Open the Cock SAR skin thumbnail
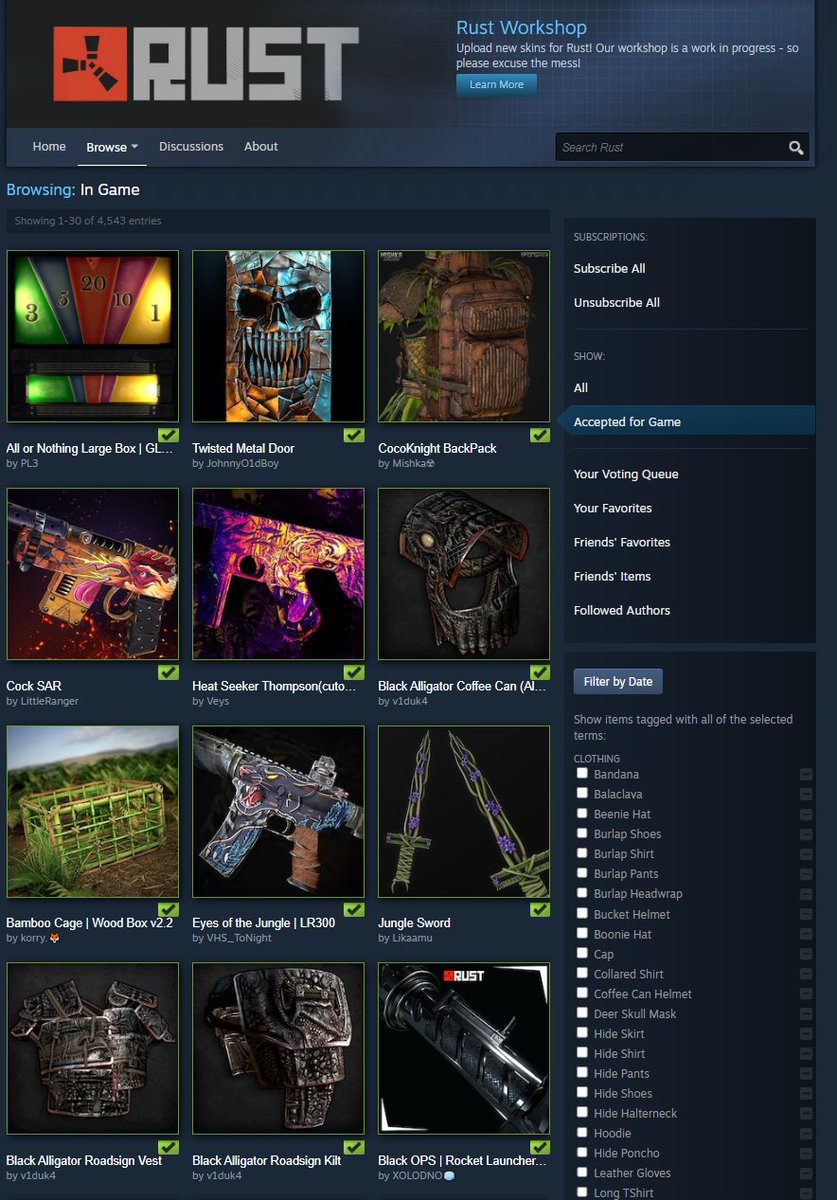Viewport: 837px width, 1200px height. (92, 574)
